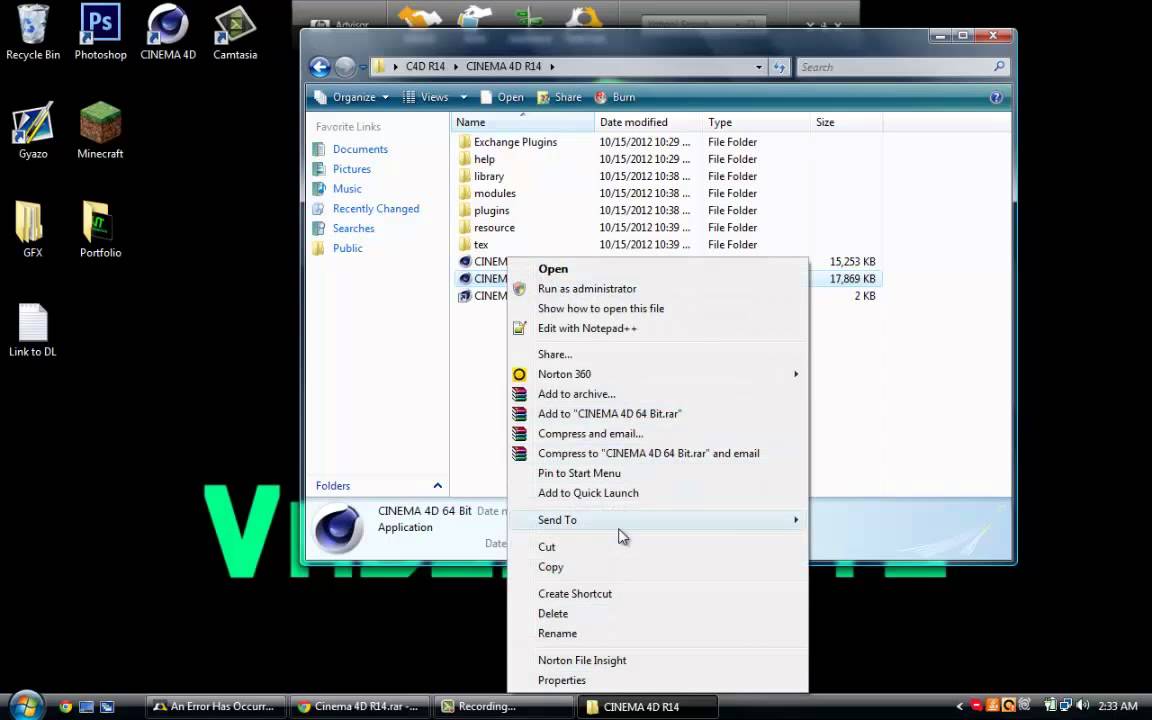Open the Views dropdown arrow
This screenshot has width=1152, height=720.
(464, 97)
